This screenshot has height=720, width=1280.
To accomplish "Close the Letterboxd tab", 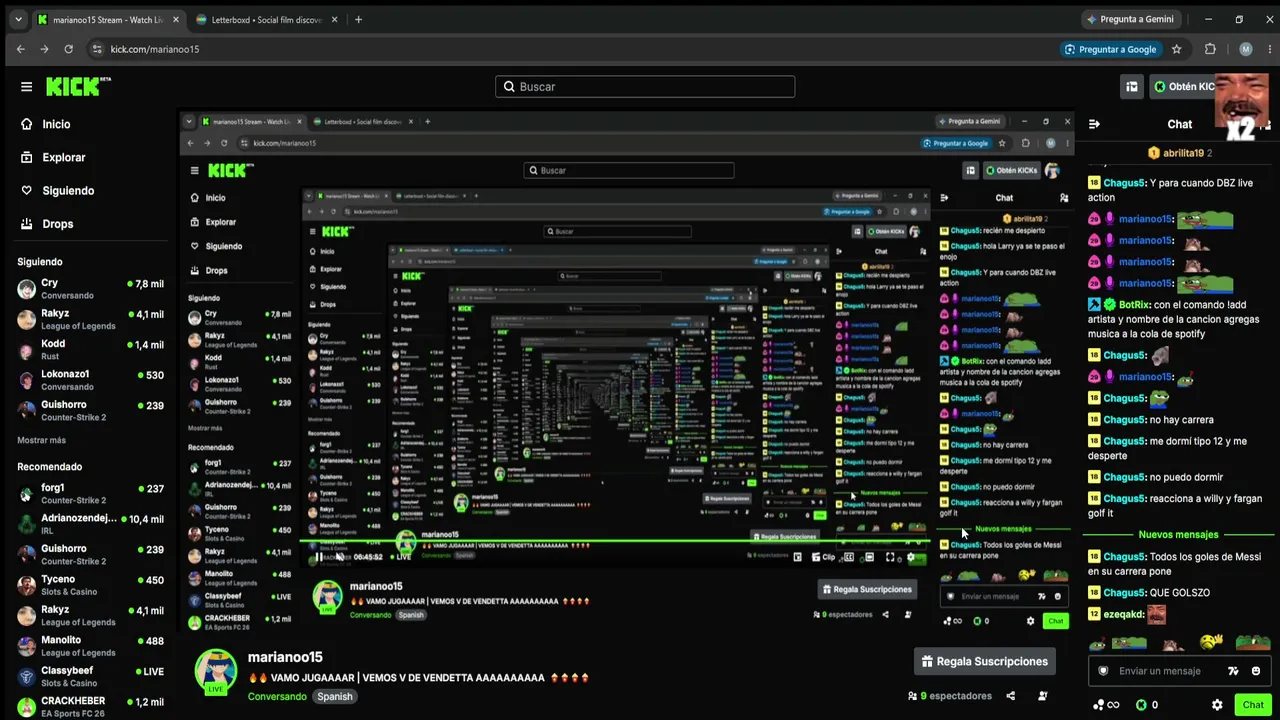I will (x=334, y=19).
